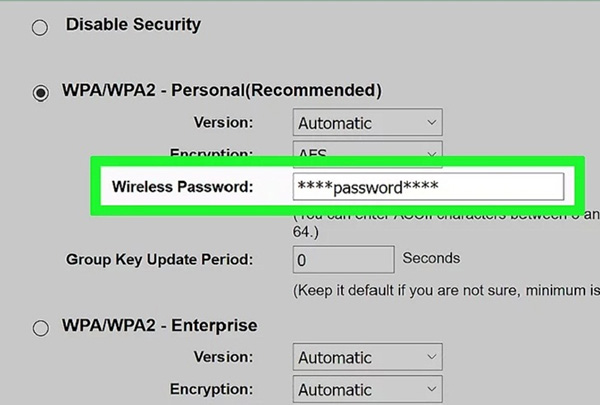This screenshot has width=600, height=405.
Task: Click the Group Key Update Period label
Action: (x=159, y=260)
